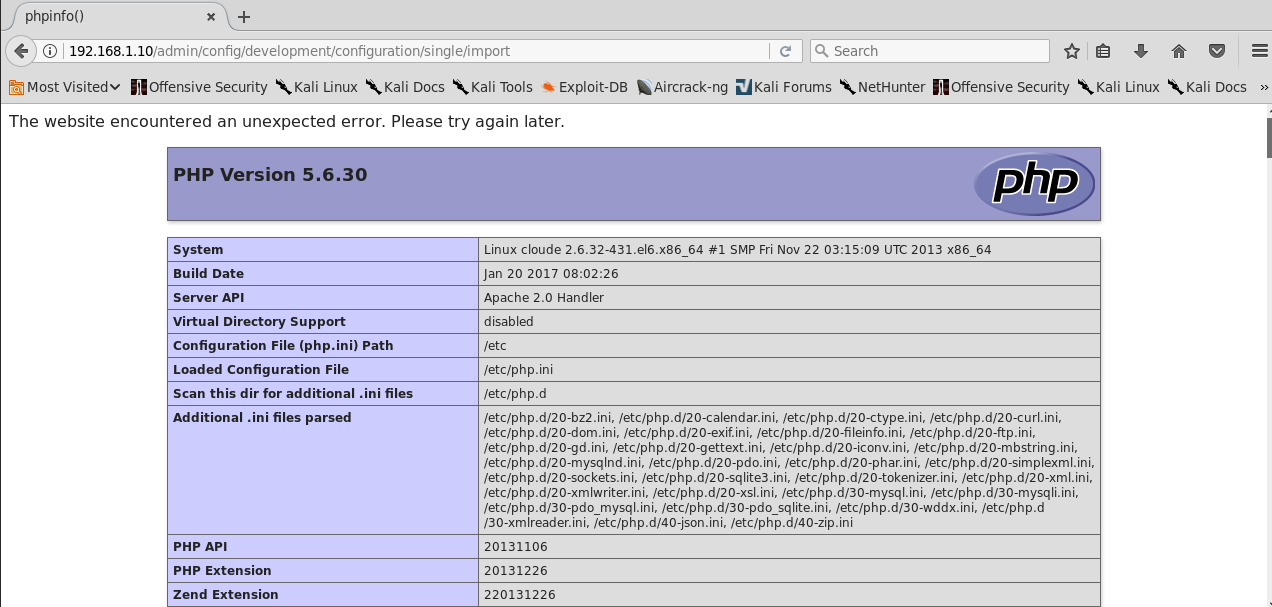Select the '/etc/php.d' value
This screenshot has width=1272, height=607.
pos(515,394)
